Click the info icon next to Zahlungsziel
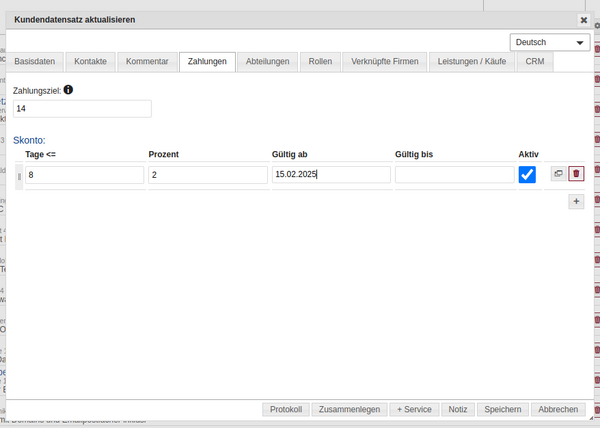The image size is (600, 428). pos(68,90)
